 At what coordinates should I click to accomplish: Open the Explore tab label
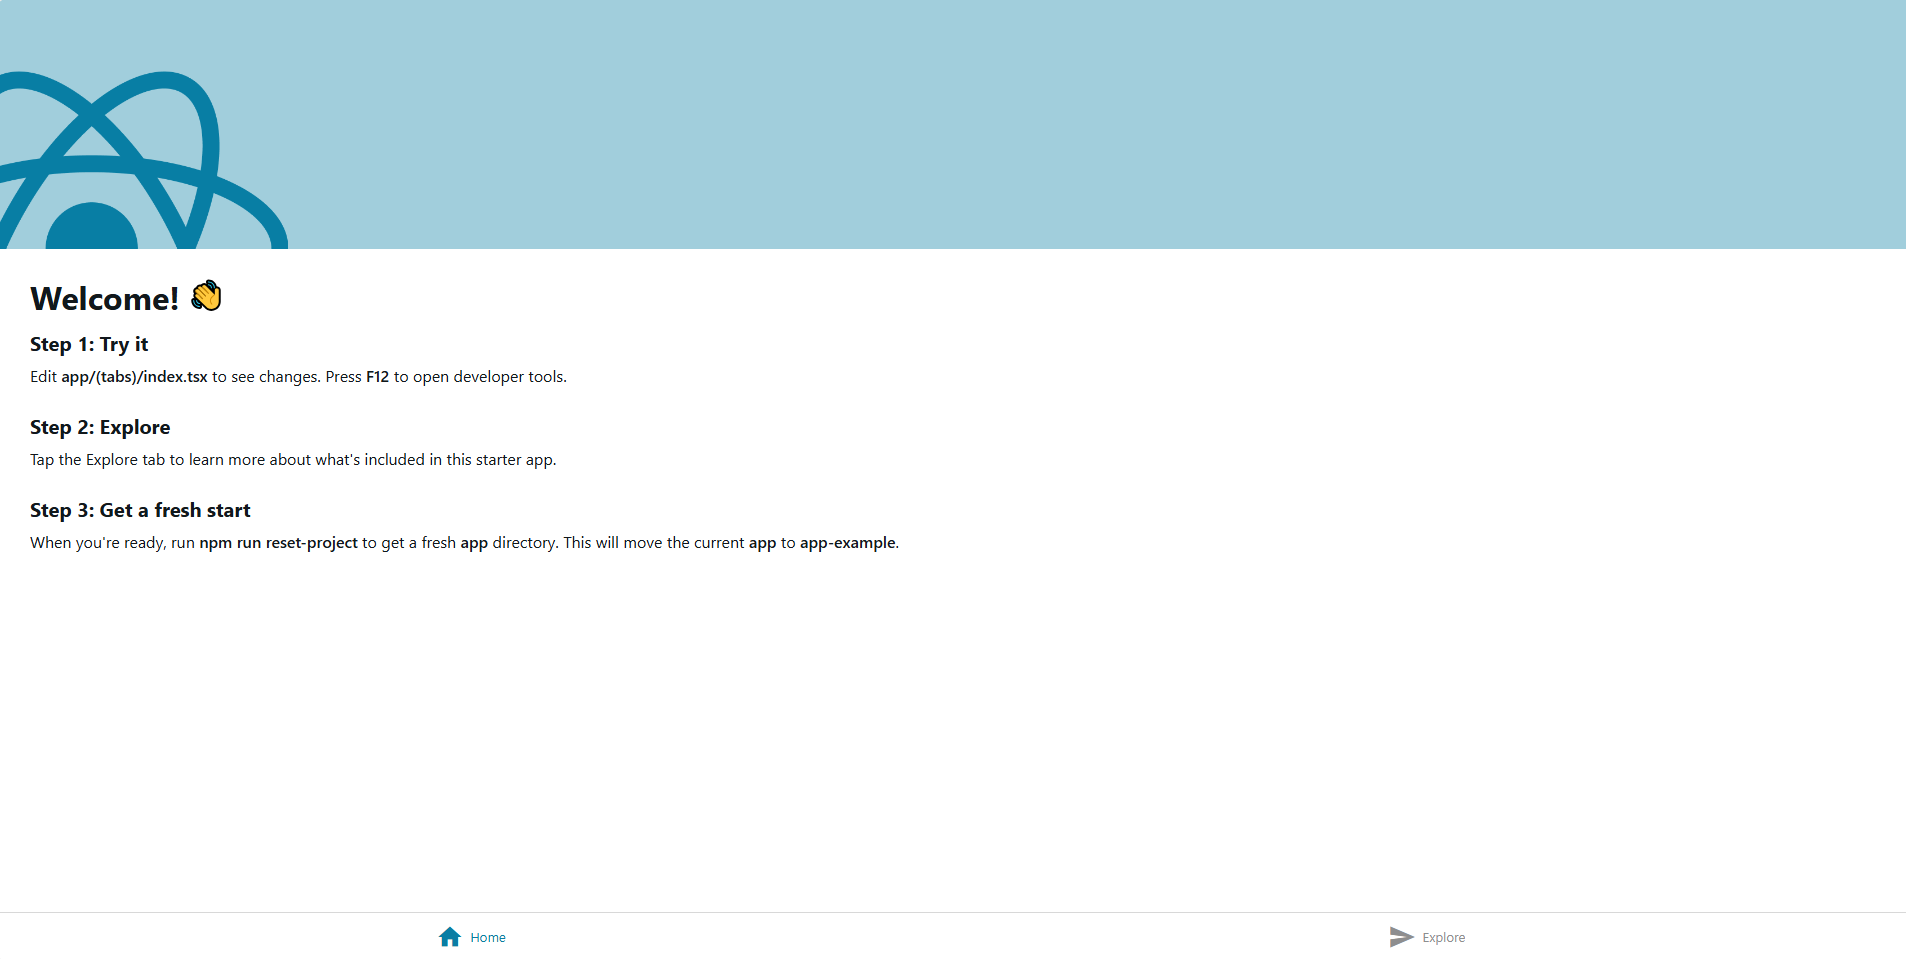[1444, 938]
